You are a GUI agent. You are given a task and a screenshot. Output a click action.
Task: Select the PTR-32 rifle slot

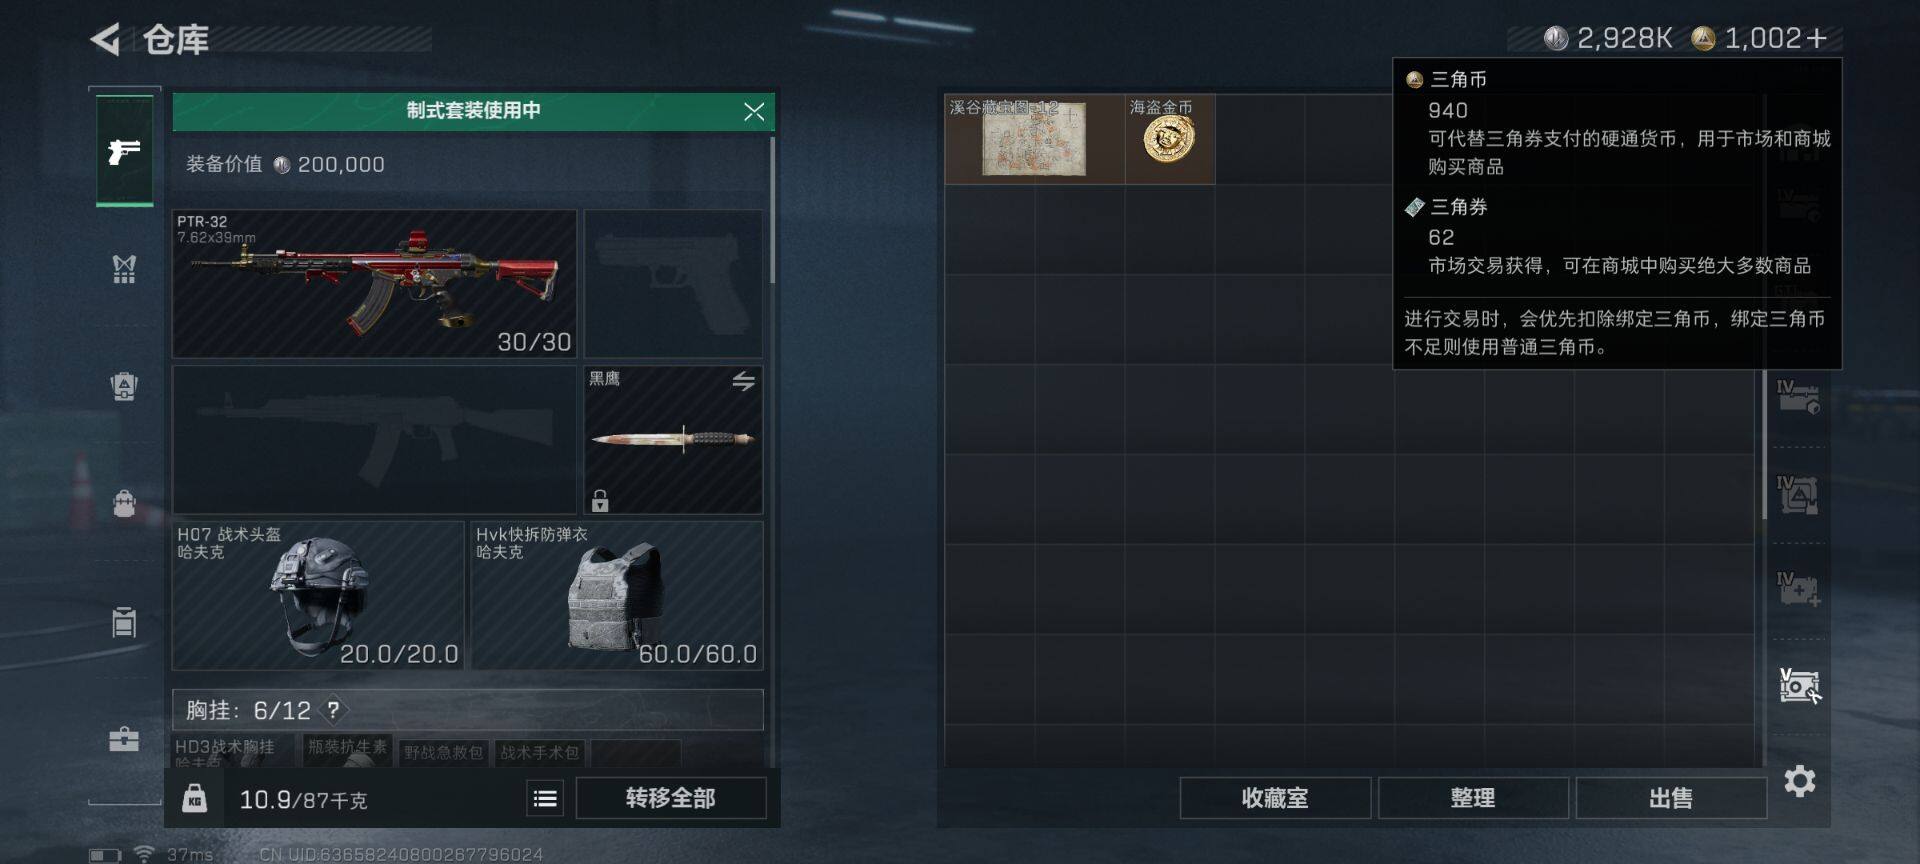(375, 283)
